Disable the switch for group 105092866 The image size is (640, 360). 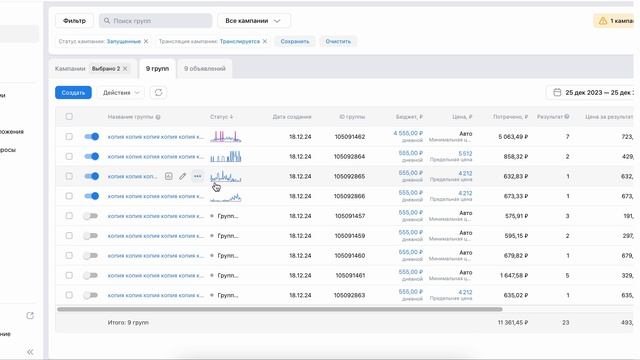coord(91,196)
